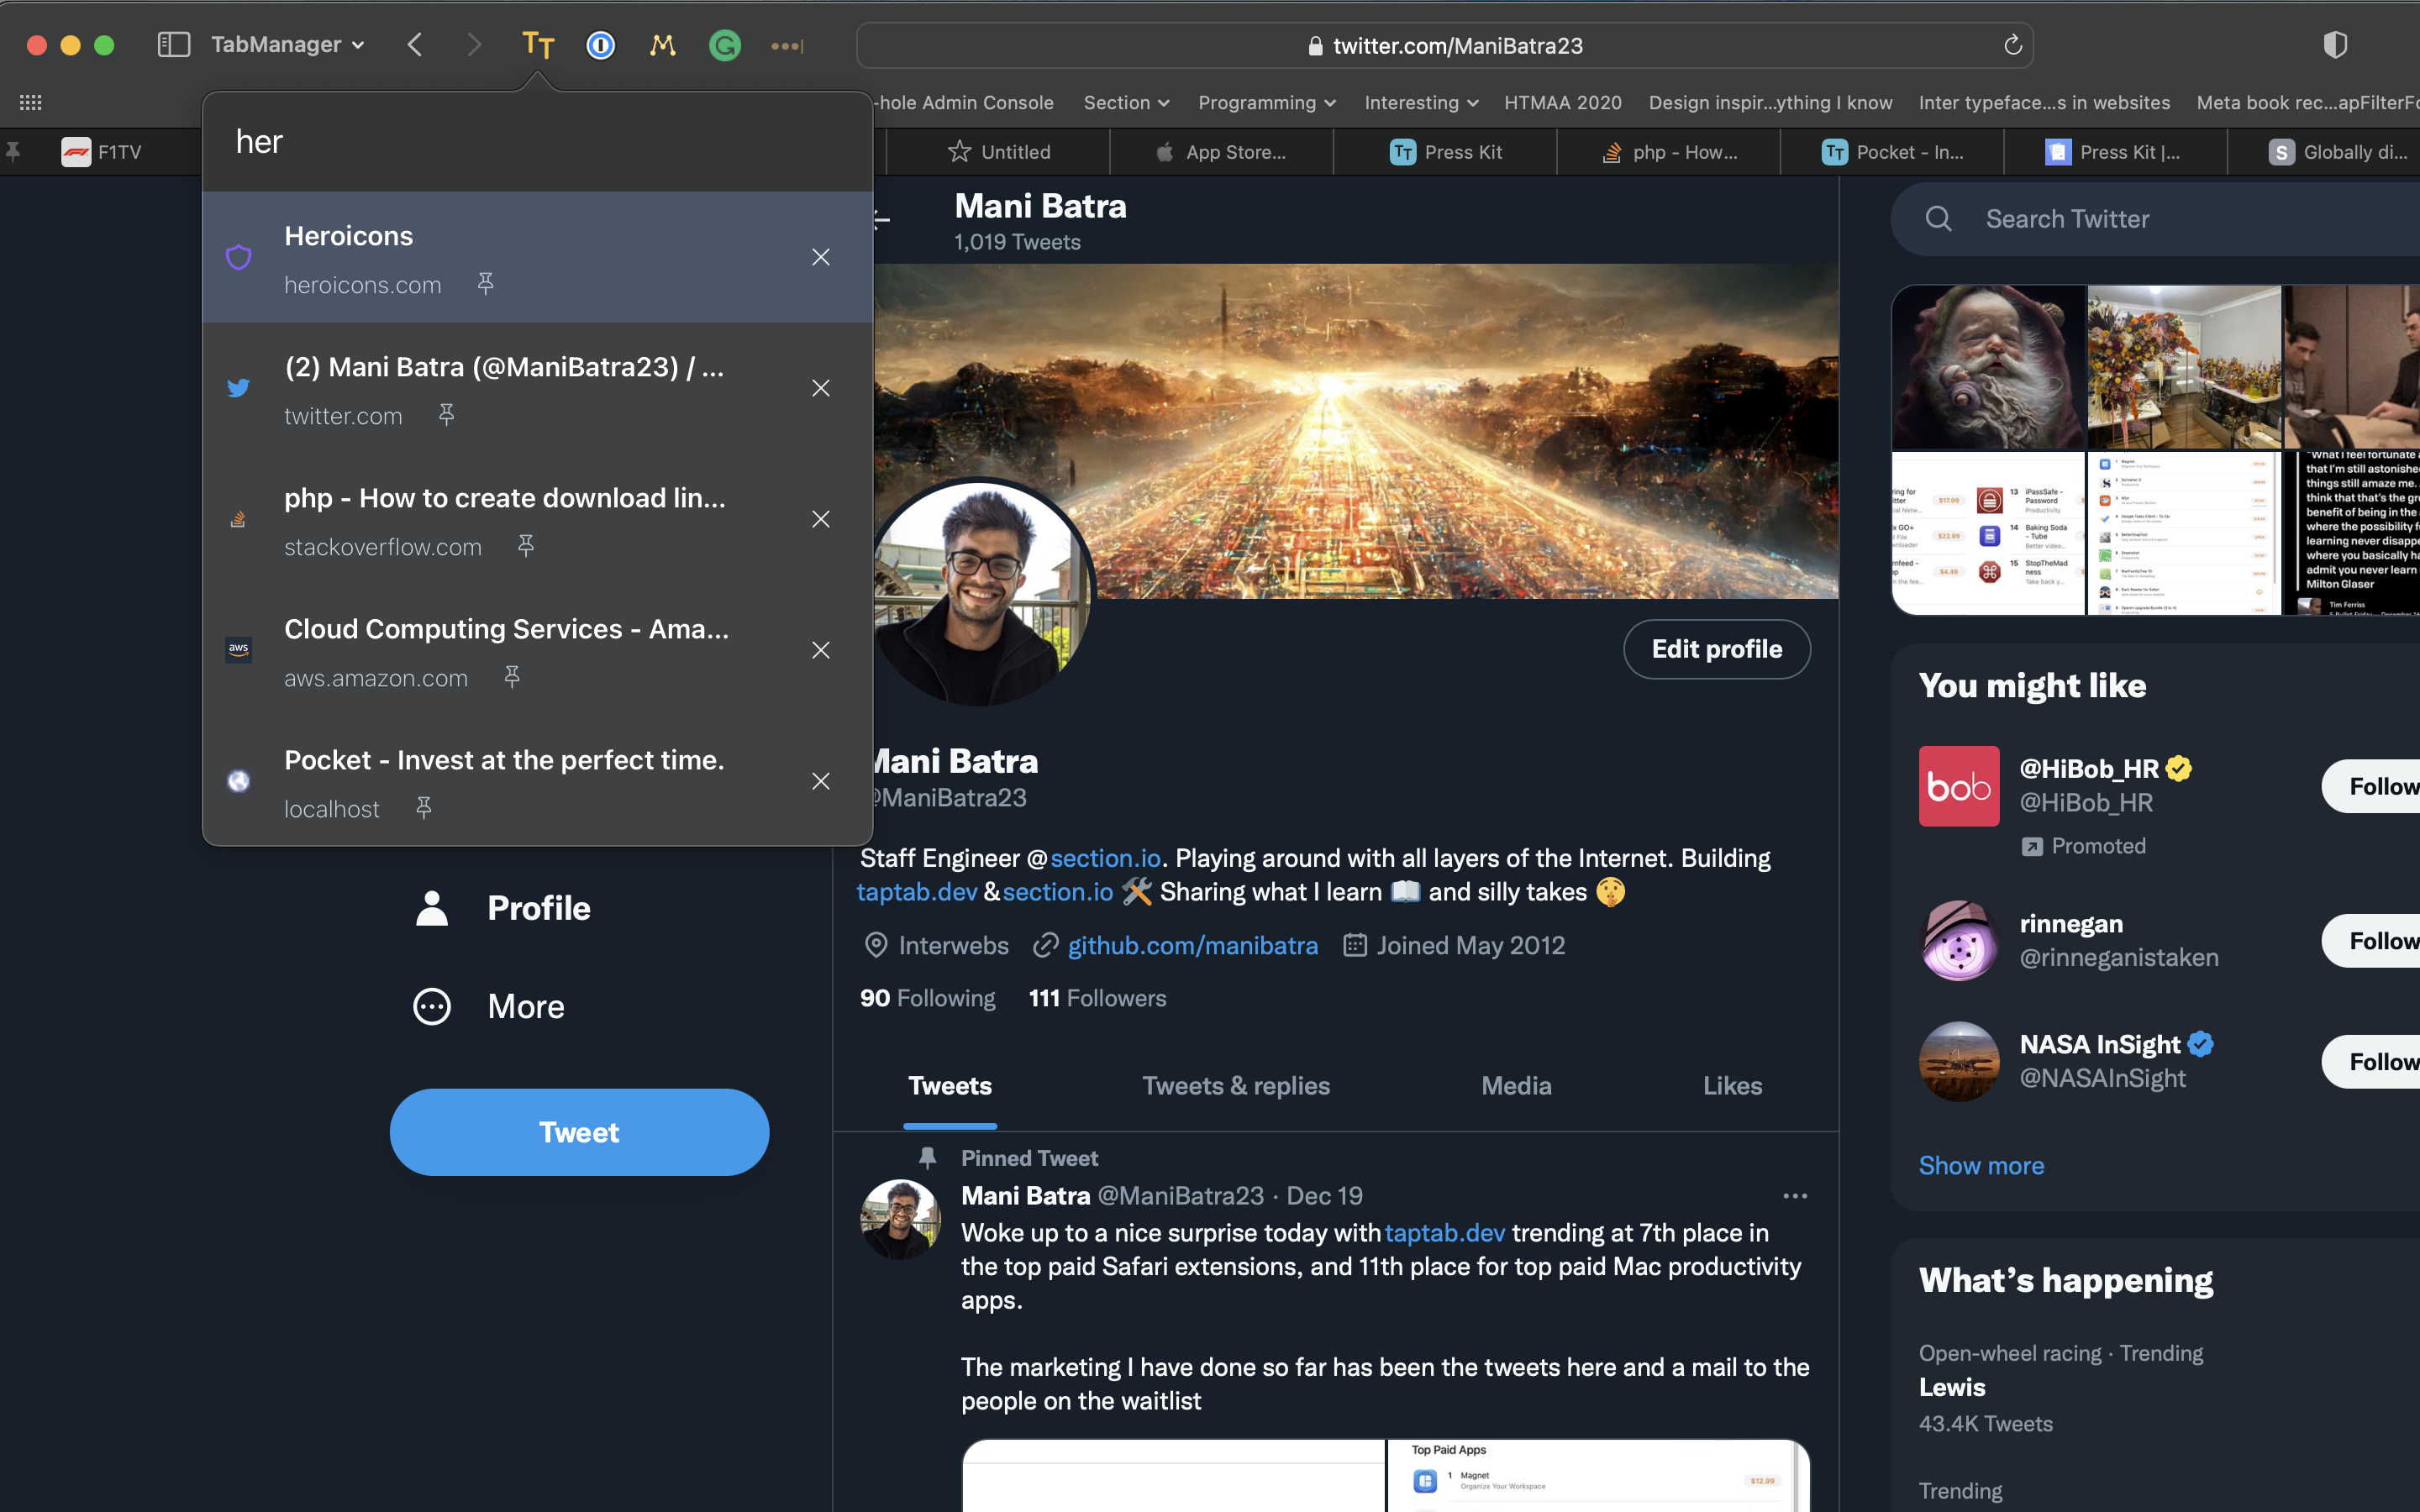Image resolution: width=2420 pixels, height=1512 pixels.
Task: Switch to the Untitled tab
Action: coord(998,152)
